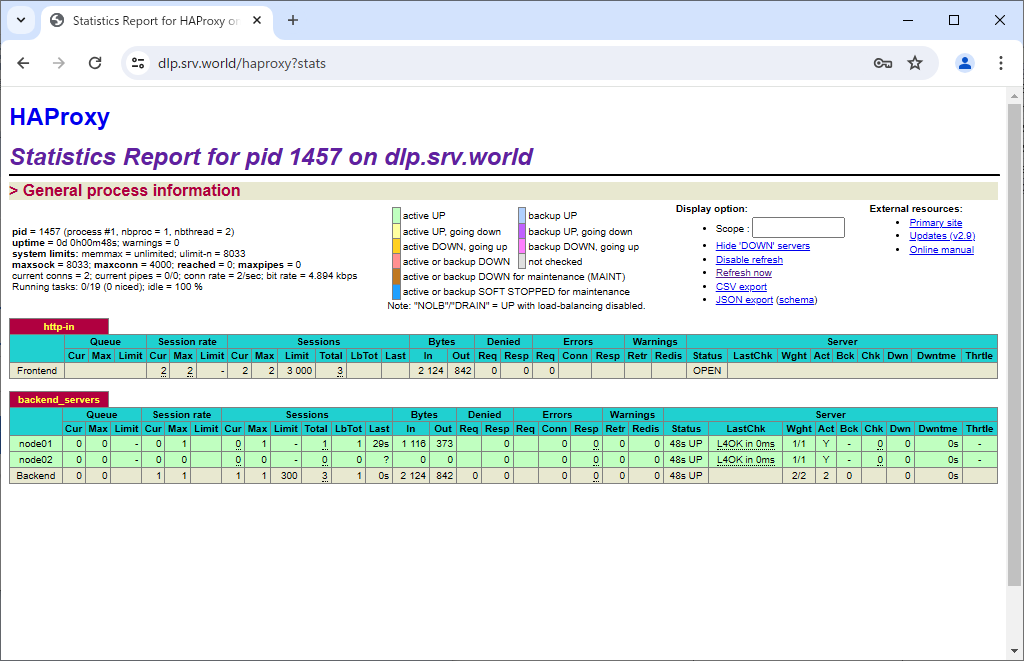Viewport: 1024px width, 661px height.
Task: Select the node01 server row name
Action: [x=36, y=443]
